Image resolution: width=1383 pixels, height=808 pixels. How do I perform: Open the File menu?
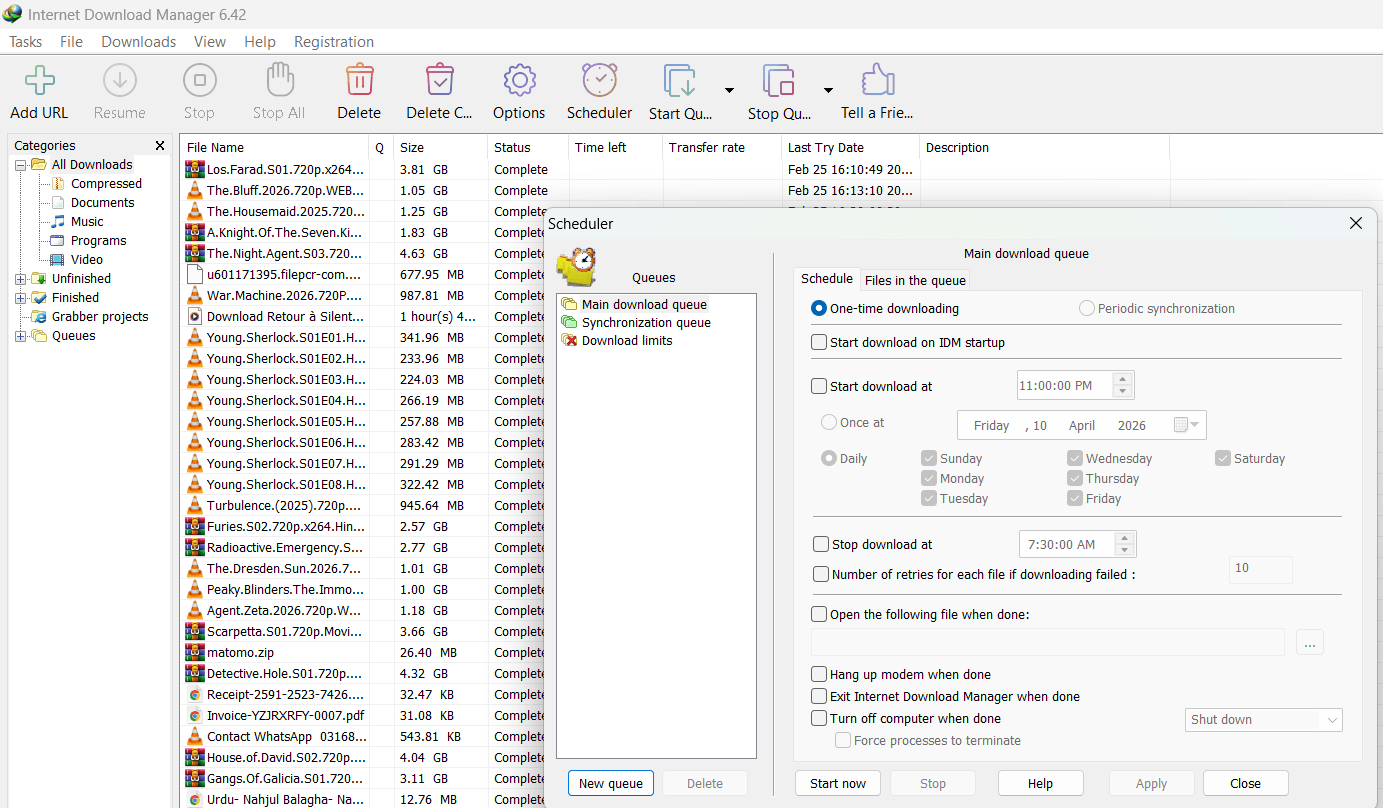click(x=71, y=42)
